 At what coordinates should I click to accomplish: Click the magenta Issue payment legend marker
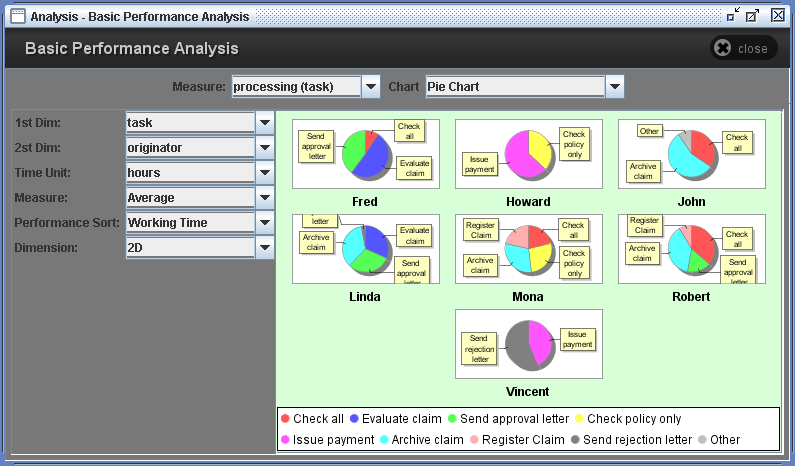click(x=285, y=440)
